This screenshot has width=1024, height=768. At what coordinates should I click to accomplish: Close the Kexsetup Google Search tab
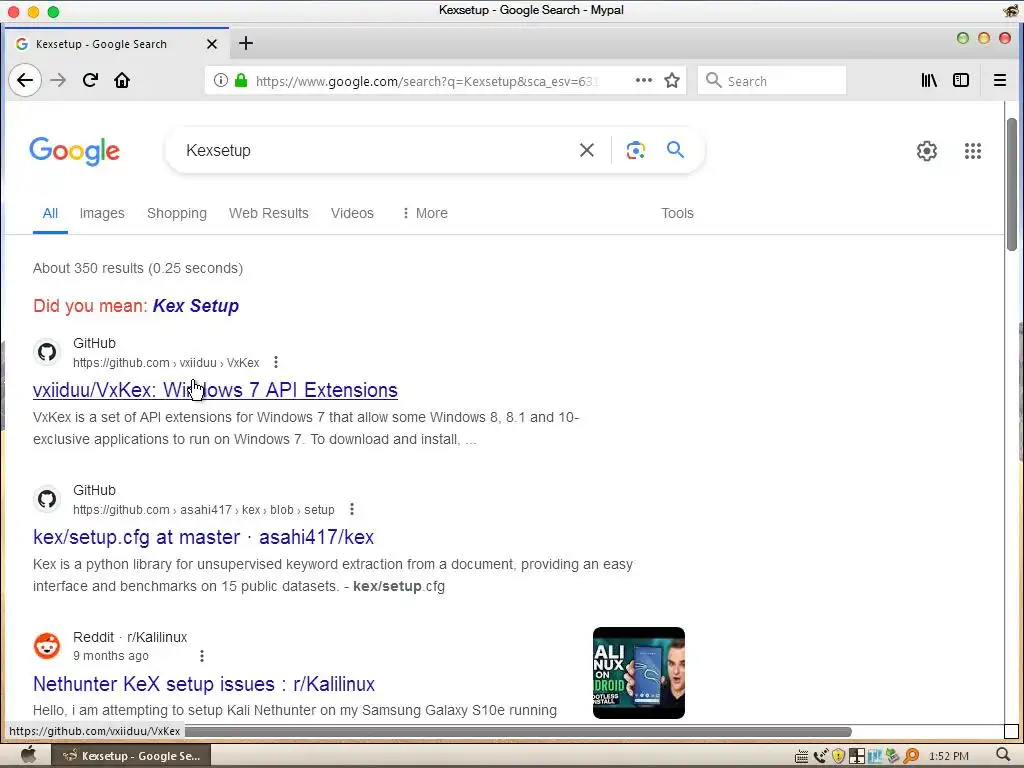[x=212, y=44]
